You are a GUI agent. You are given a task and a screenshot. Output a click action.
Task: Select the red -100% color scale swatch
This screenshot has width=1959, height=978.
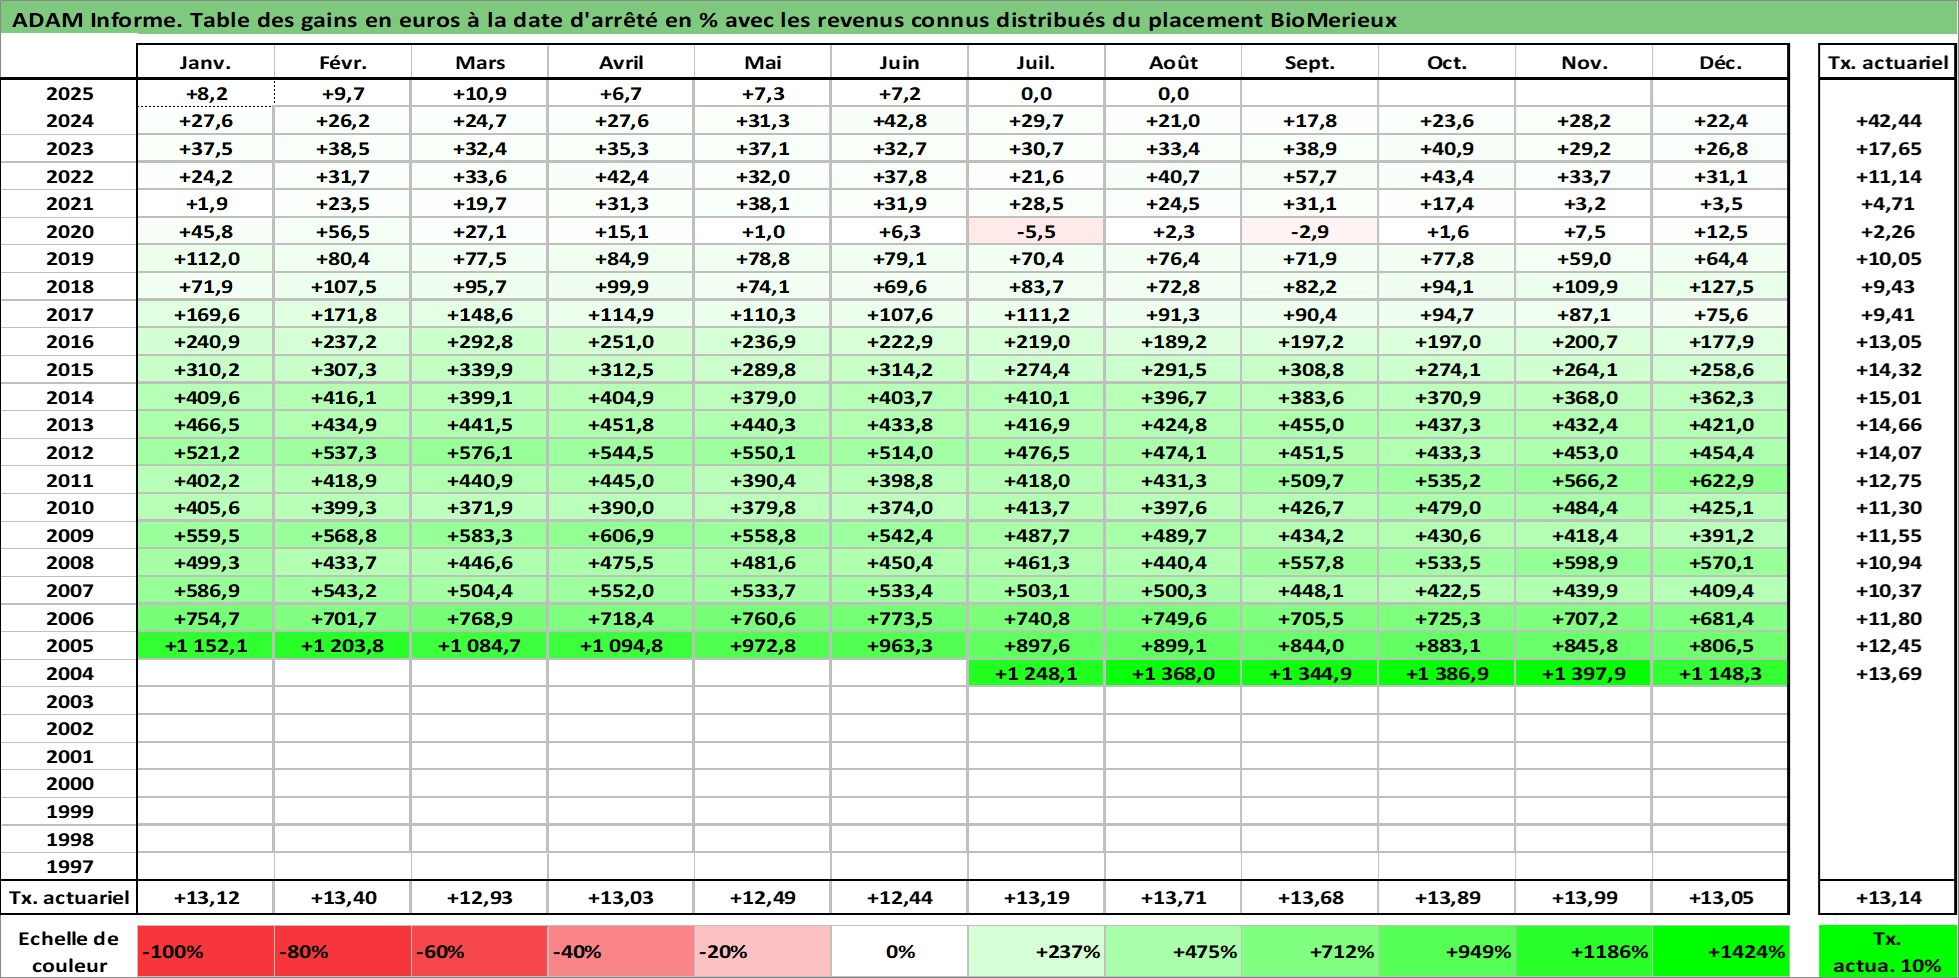[205, 951]
